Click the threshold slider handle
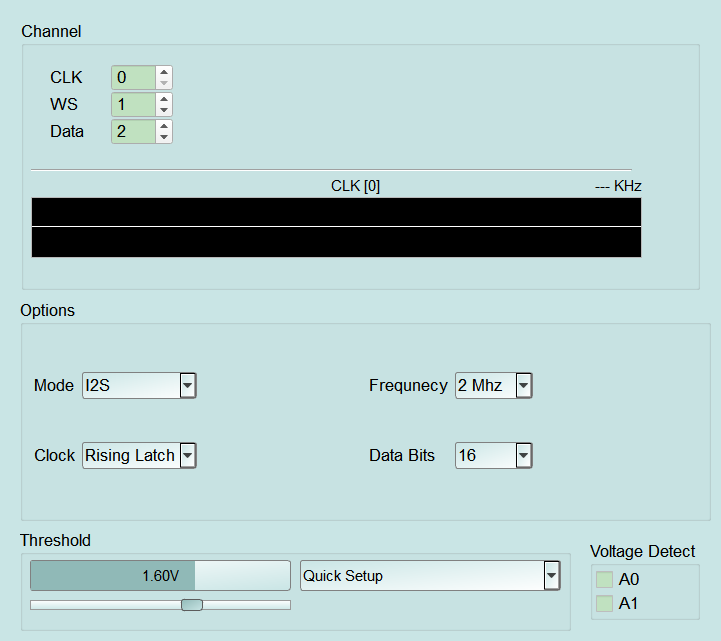This screenshot has width=721, height=641. tap(192, 605)
